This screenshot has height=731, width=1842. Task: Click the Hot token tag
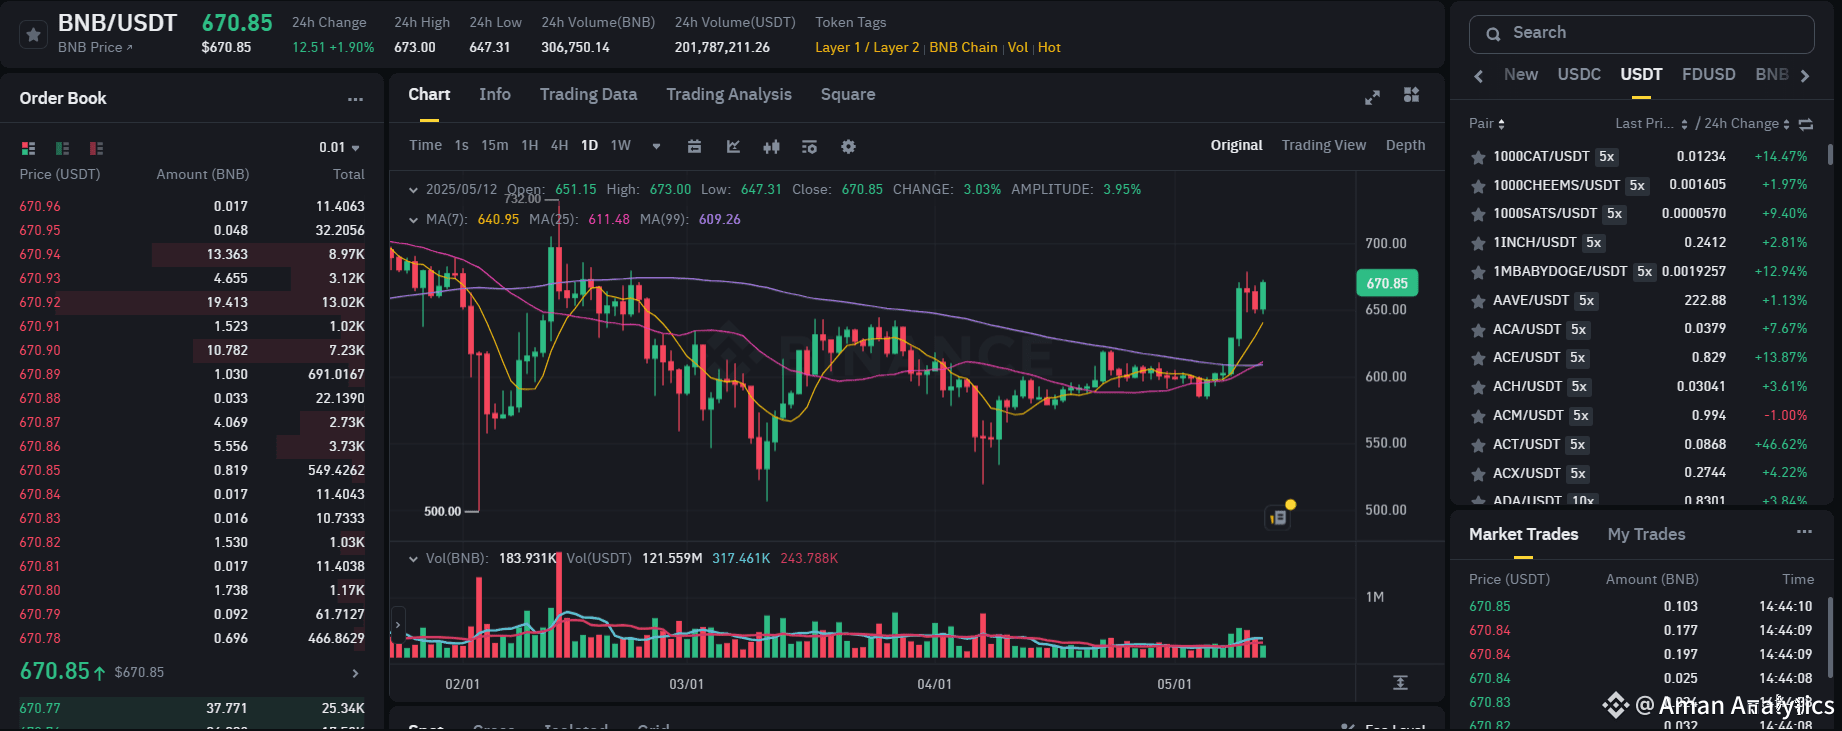tap(1049, 47)
